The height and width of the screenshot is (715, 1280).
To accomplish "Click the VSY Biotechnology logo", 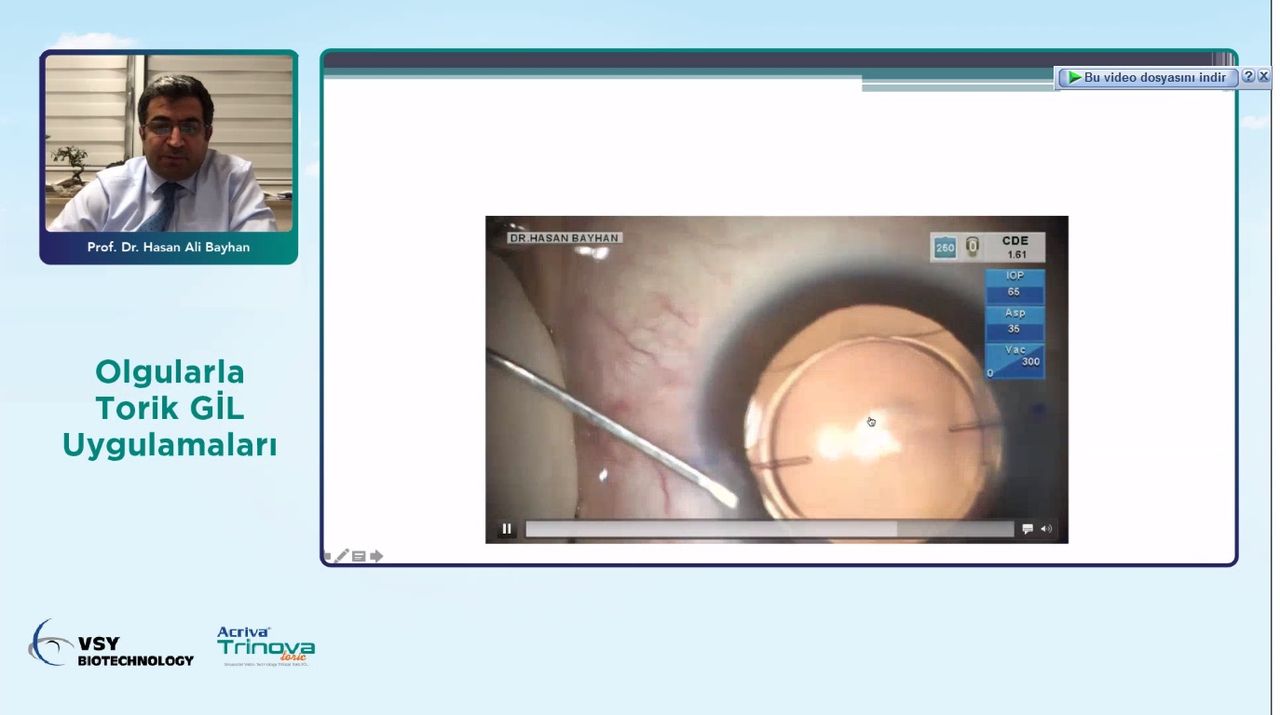I will pyautogui.click(x=110, y=644).
